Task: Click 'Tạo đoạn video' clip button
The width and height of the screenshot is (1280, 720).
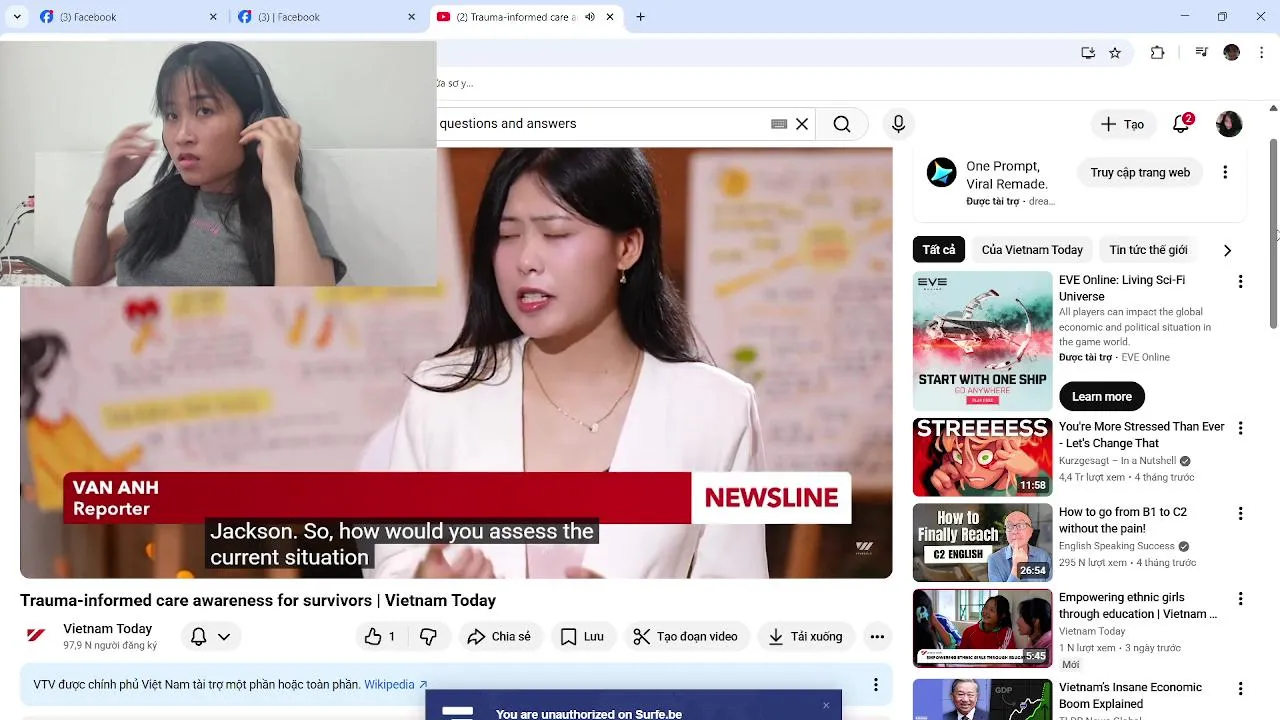Action: click(x=686, y=636)
